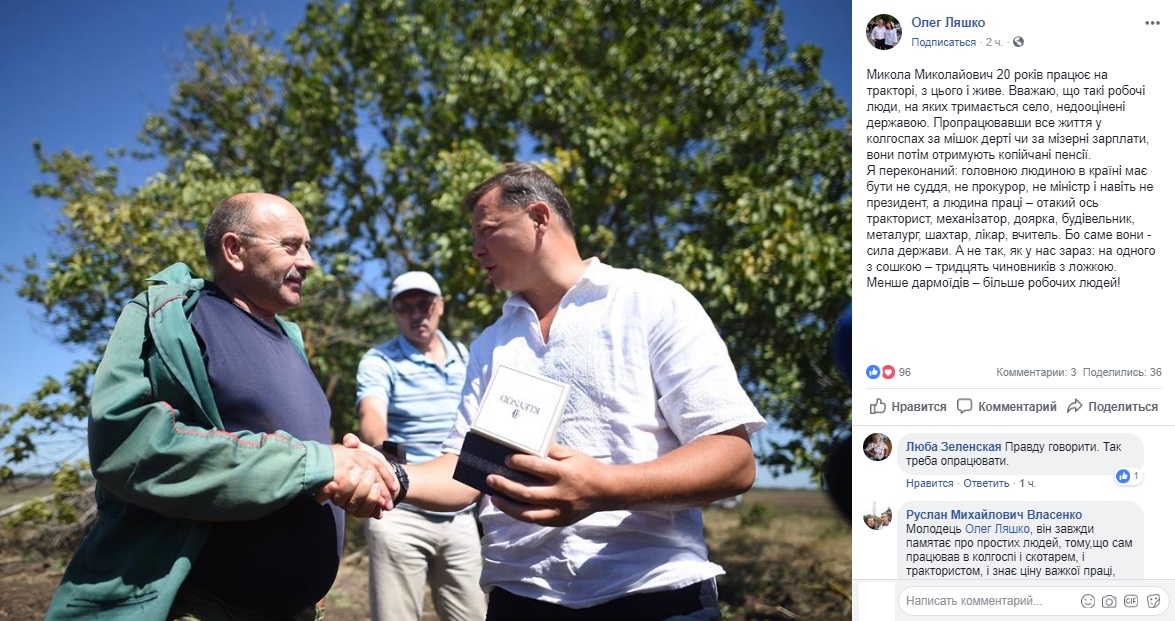Click Подписаться to follow the page
This screenshot has width=1175, height=621.
[943, 42]
